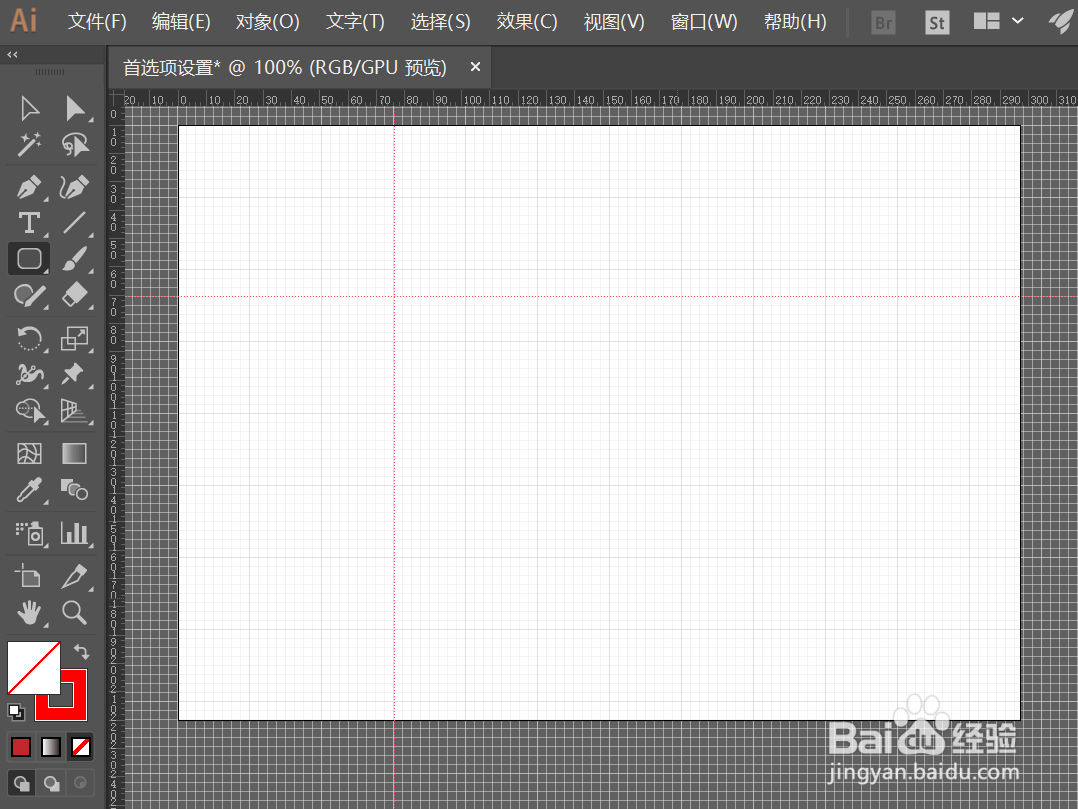This screenshot has width=1078, height=809.
Task: Choose Draw Normal mode
Action: point(21,783)
